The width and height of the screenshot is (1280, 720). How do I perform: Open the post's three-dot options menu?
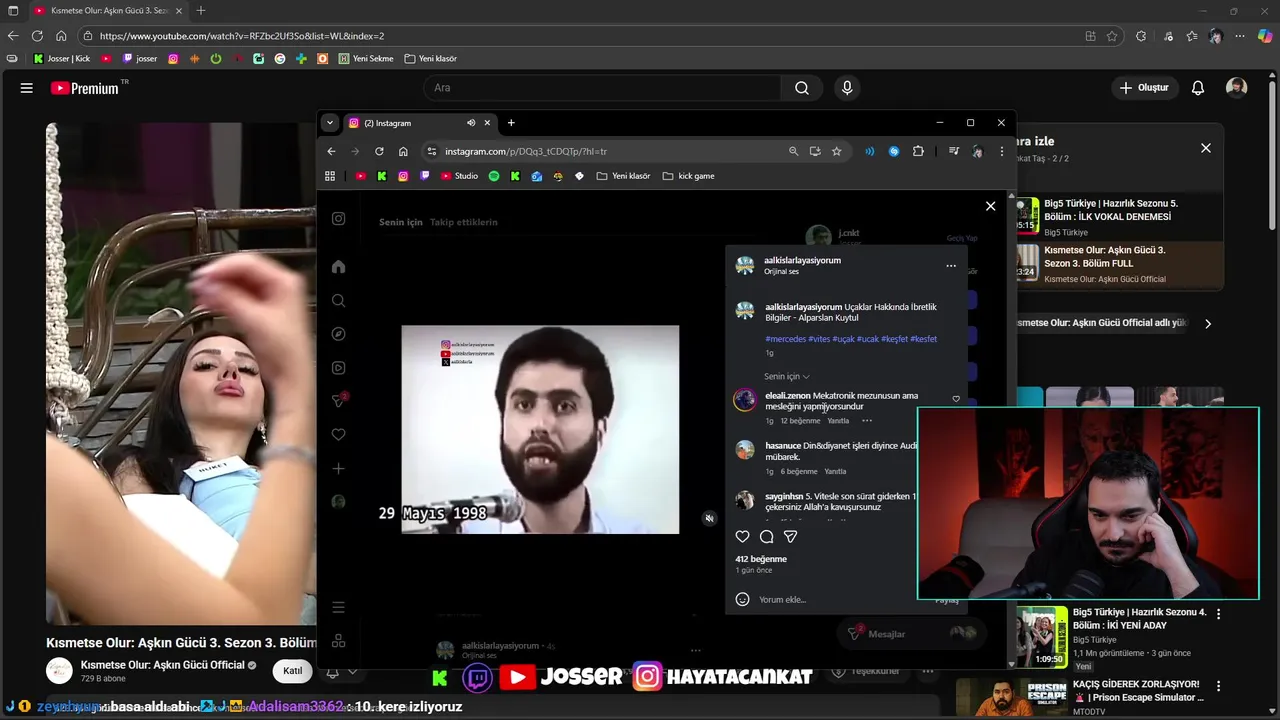tap(951, 266)
